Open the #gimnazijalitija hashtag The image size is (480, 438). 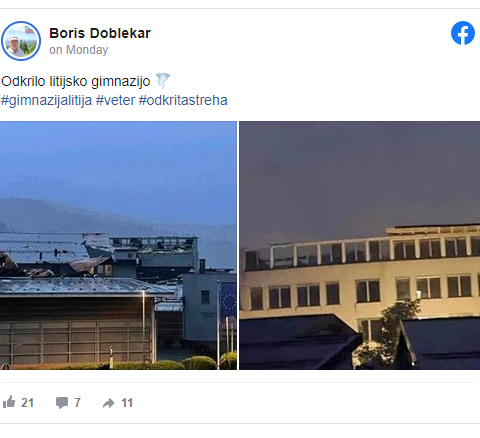click(x=46, y=100)
